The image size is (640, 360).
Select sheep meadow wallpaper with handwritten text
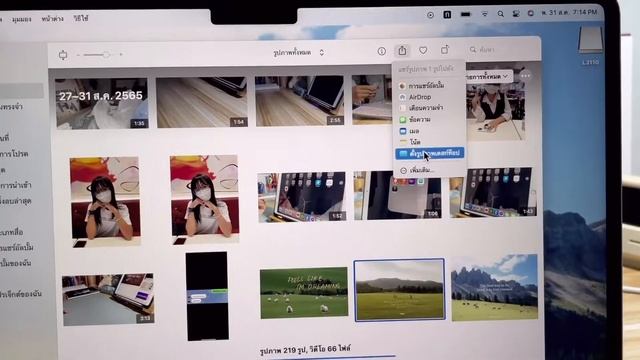coord(304,293)
